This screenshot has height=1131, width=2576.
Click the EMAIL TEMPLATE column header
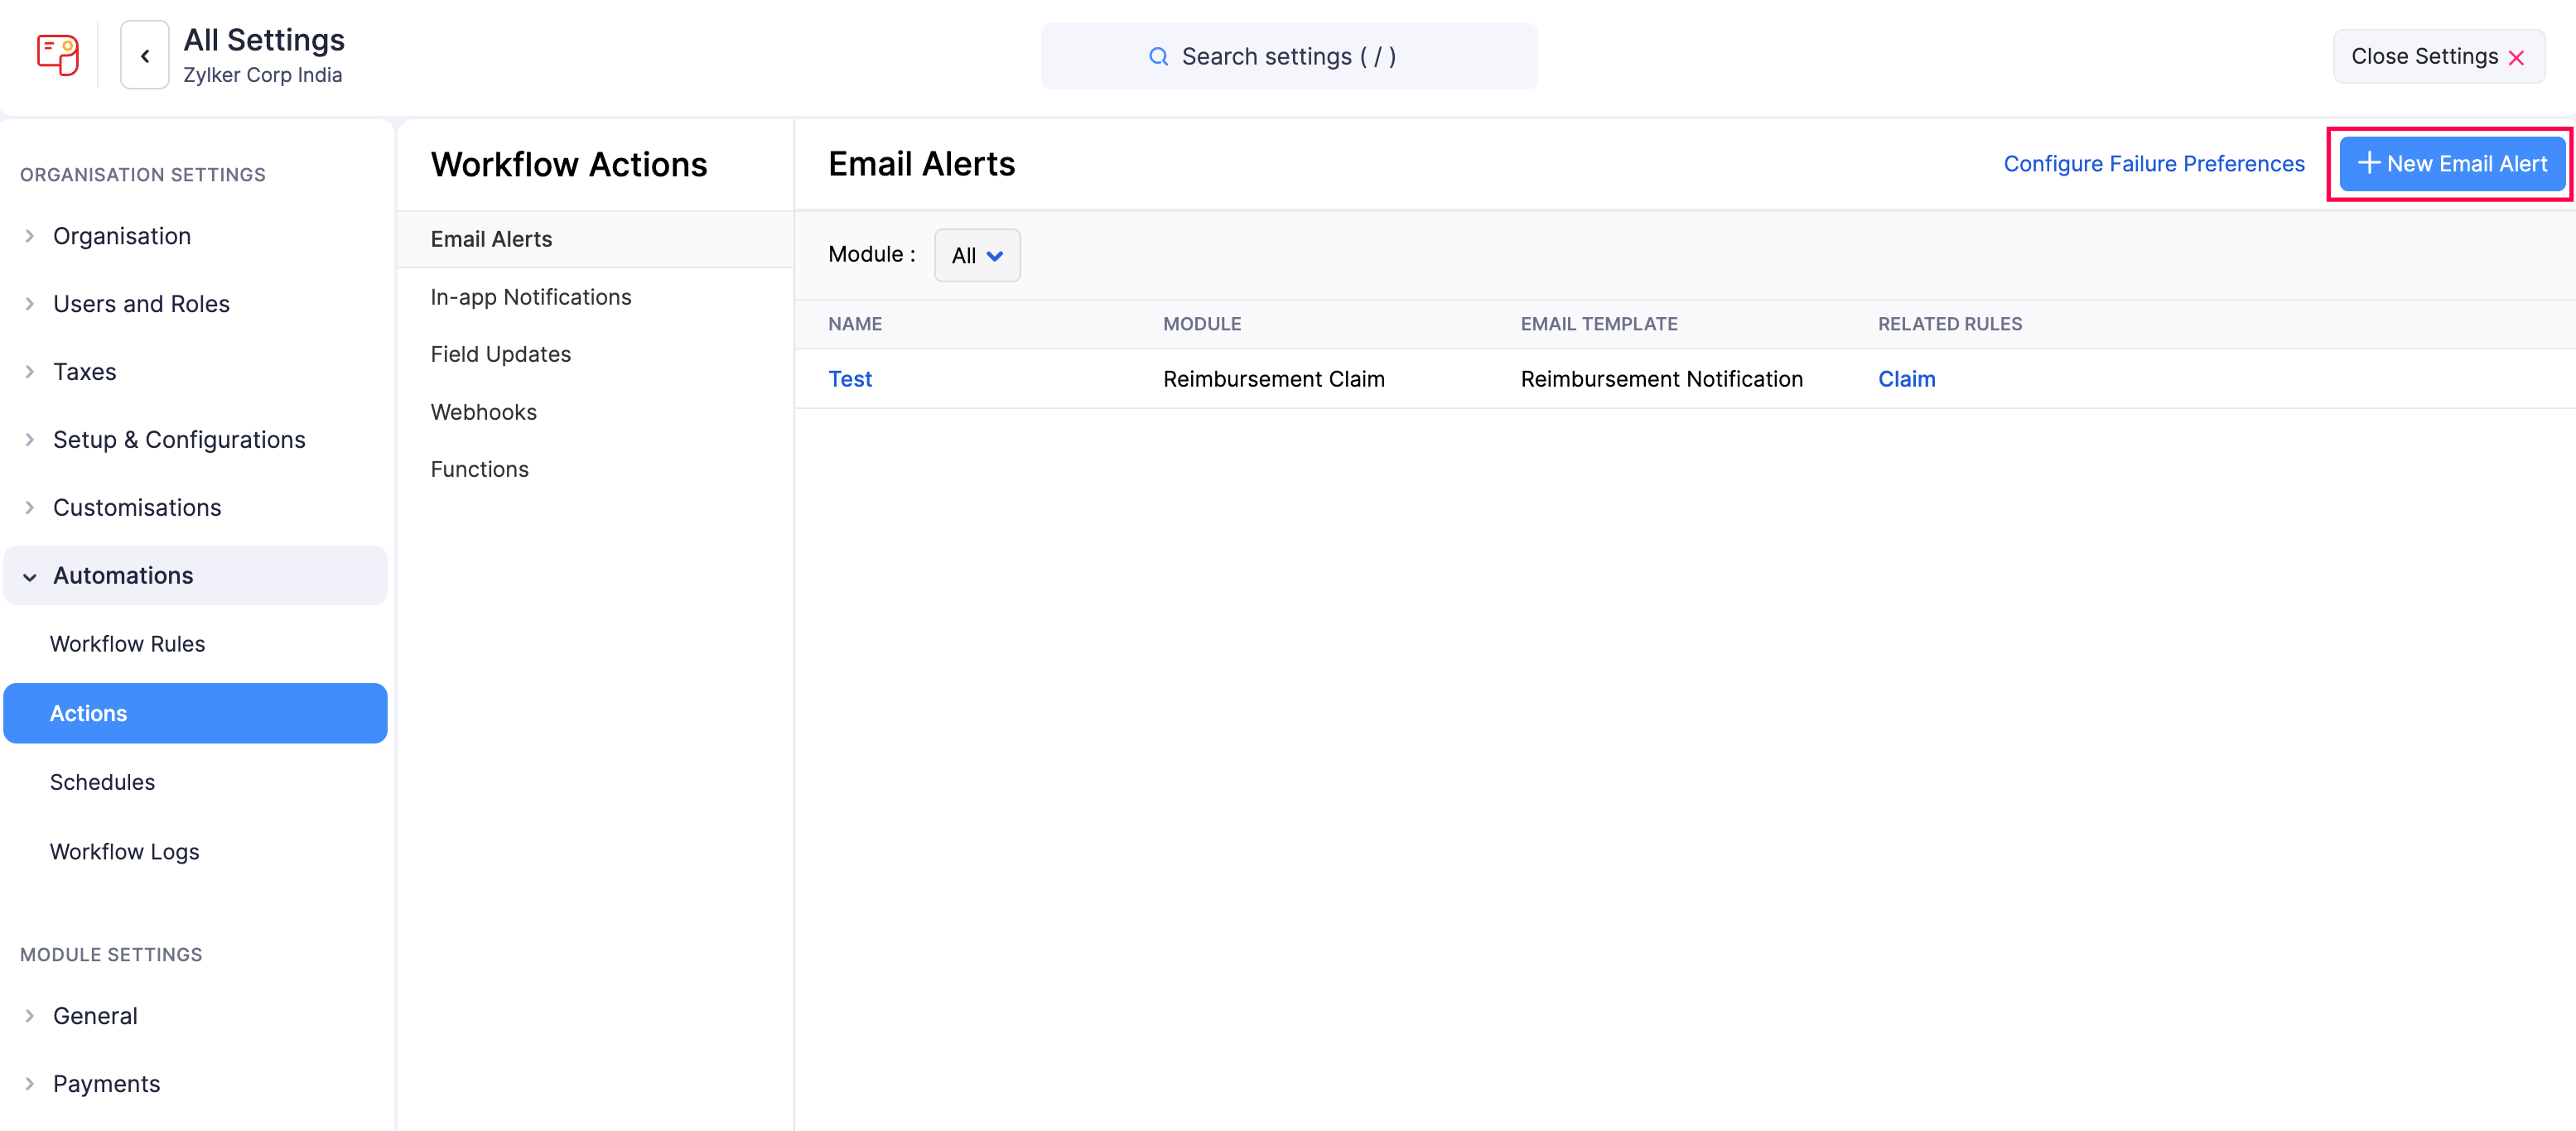click(1599, 324)
